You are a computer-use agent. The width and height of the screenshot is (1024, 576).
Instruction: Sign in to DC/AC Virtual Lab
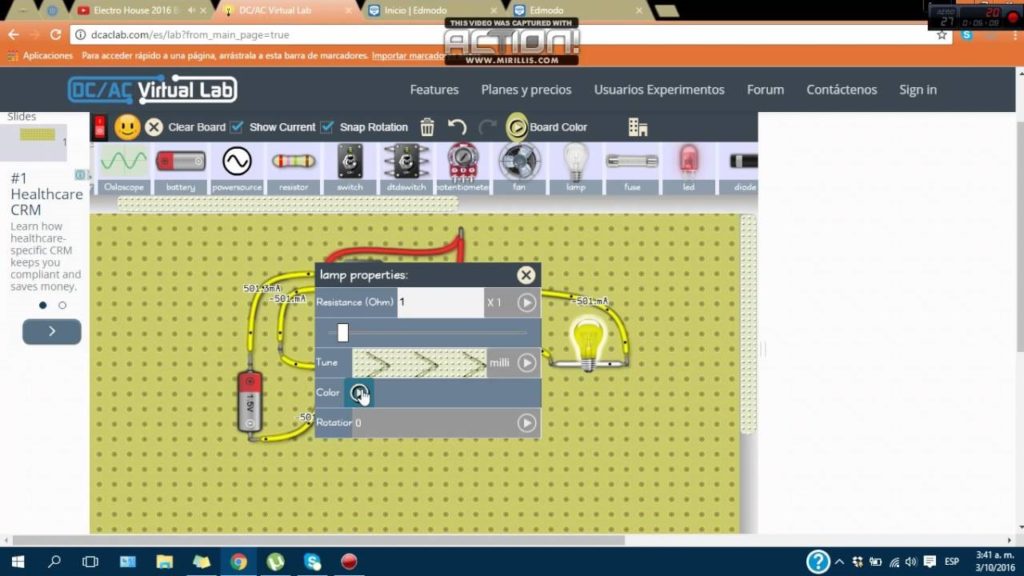[x=917, y=89]
